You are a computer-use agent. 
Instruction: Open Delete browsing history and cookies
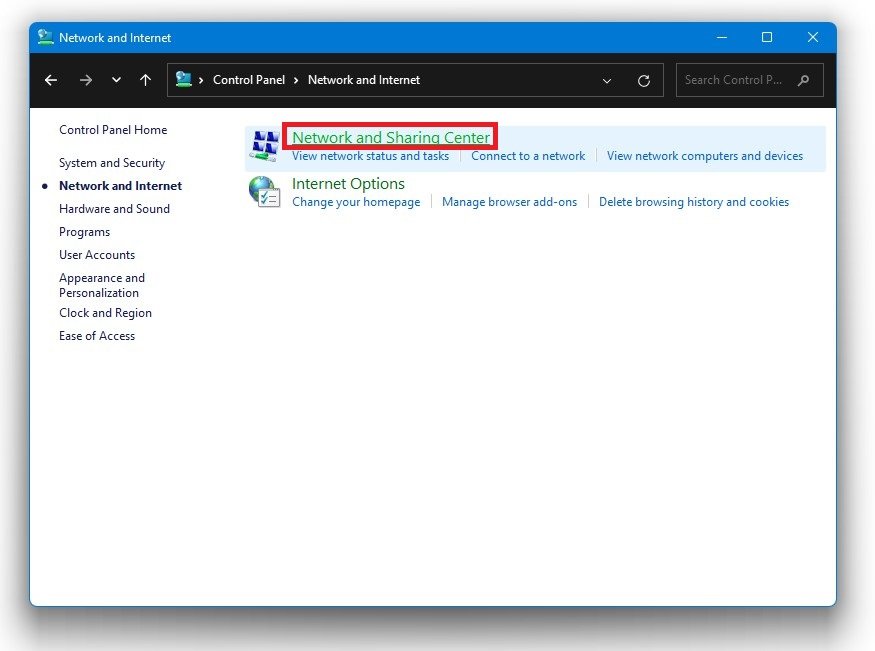pos(693,202)
